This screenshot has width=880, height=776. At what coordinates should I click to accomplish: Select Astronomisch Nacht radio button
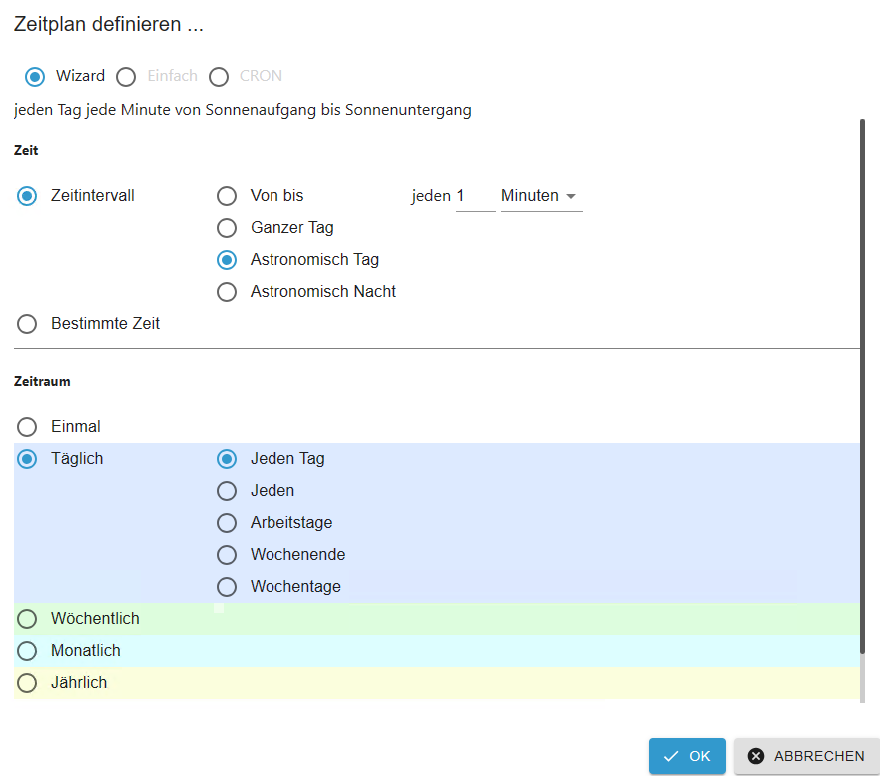[x=228, y=292]
